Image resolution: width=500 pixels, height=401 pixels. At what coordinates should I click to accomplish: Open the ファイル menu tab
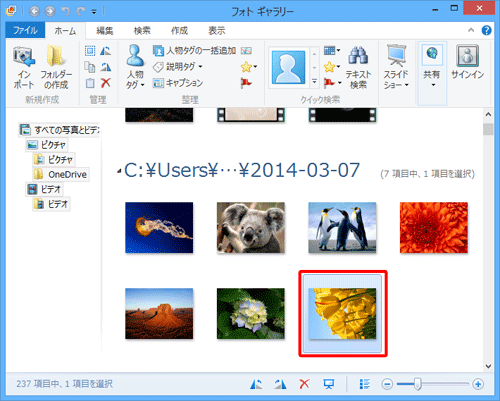(25, 31)
